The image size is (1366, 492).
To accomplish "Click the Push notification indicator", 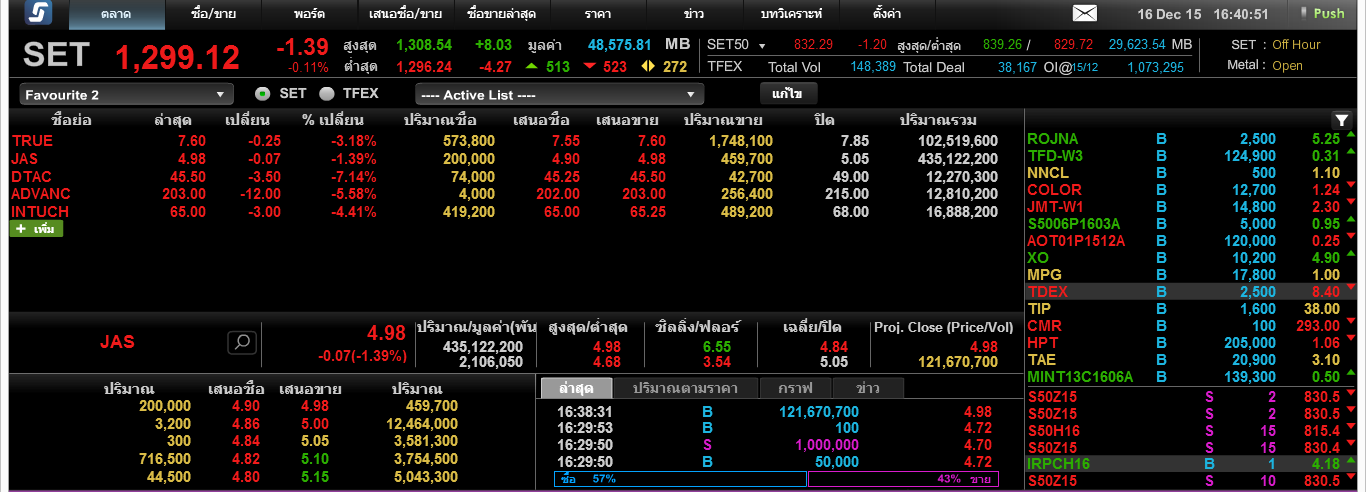I will pyautogui.click(x=1322, y=13).
